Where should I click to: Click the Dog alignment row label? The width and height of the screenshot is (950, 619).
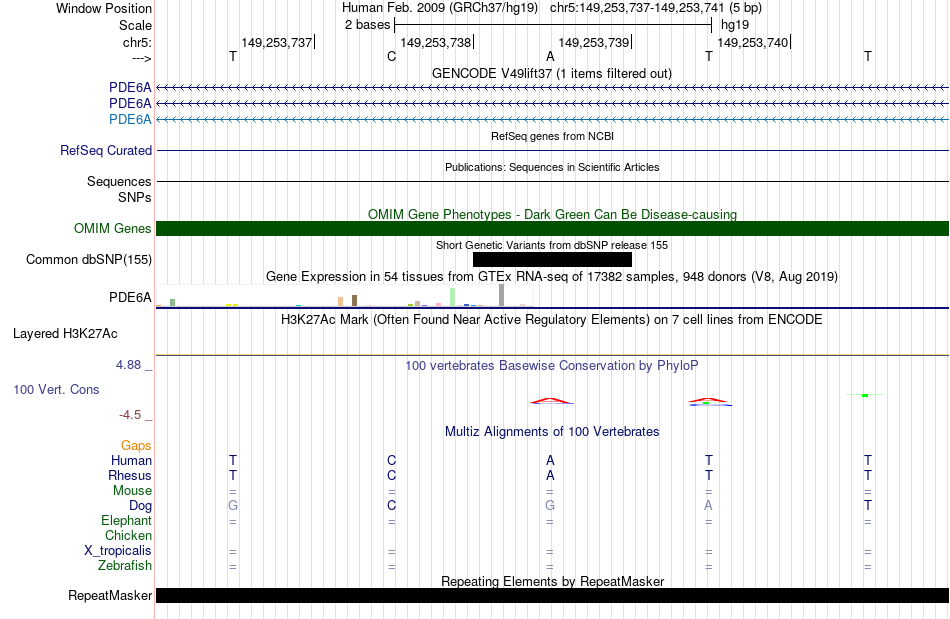[141, 506]
